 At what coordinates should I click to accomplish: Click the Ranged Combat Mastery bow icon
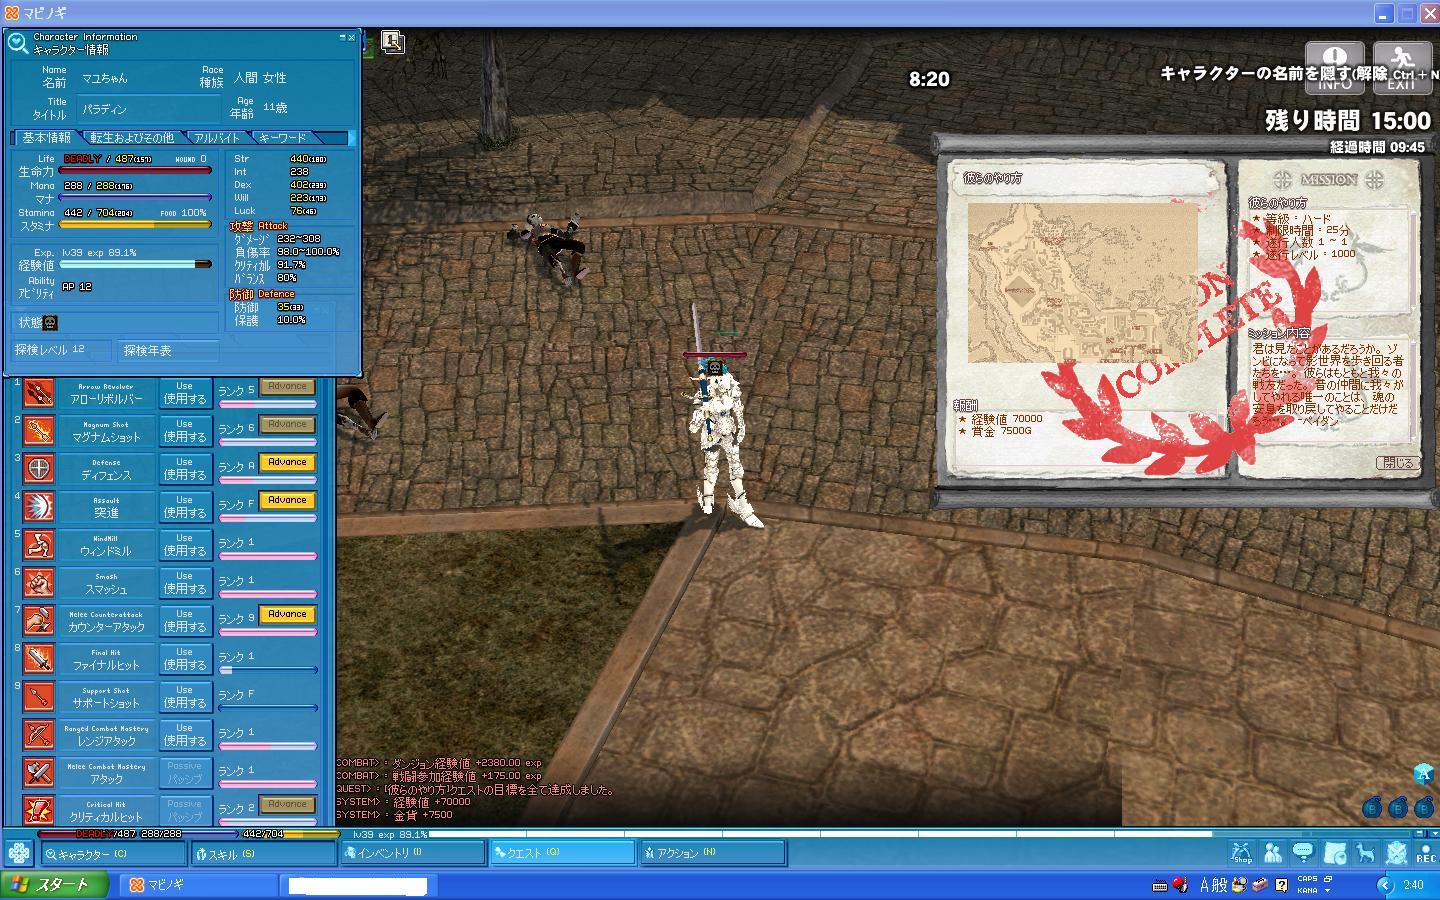38,735
